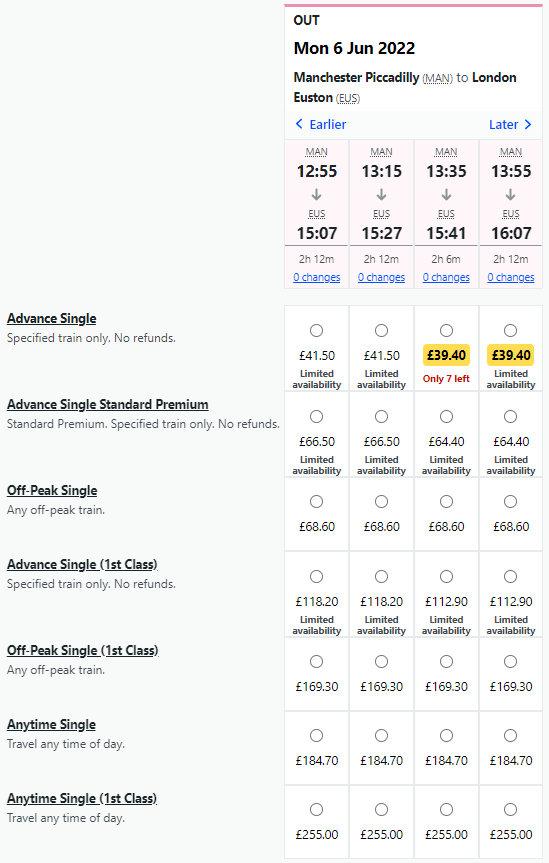Click the down arrow under 13:35 departure
The height and width of the screenshot is (863, 549).
pyautogui.click(x=447, y=194)
